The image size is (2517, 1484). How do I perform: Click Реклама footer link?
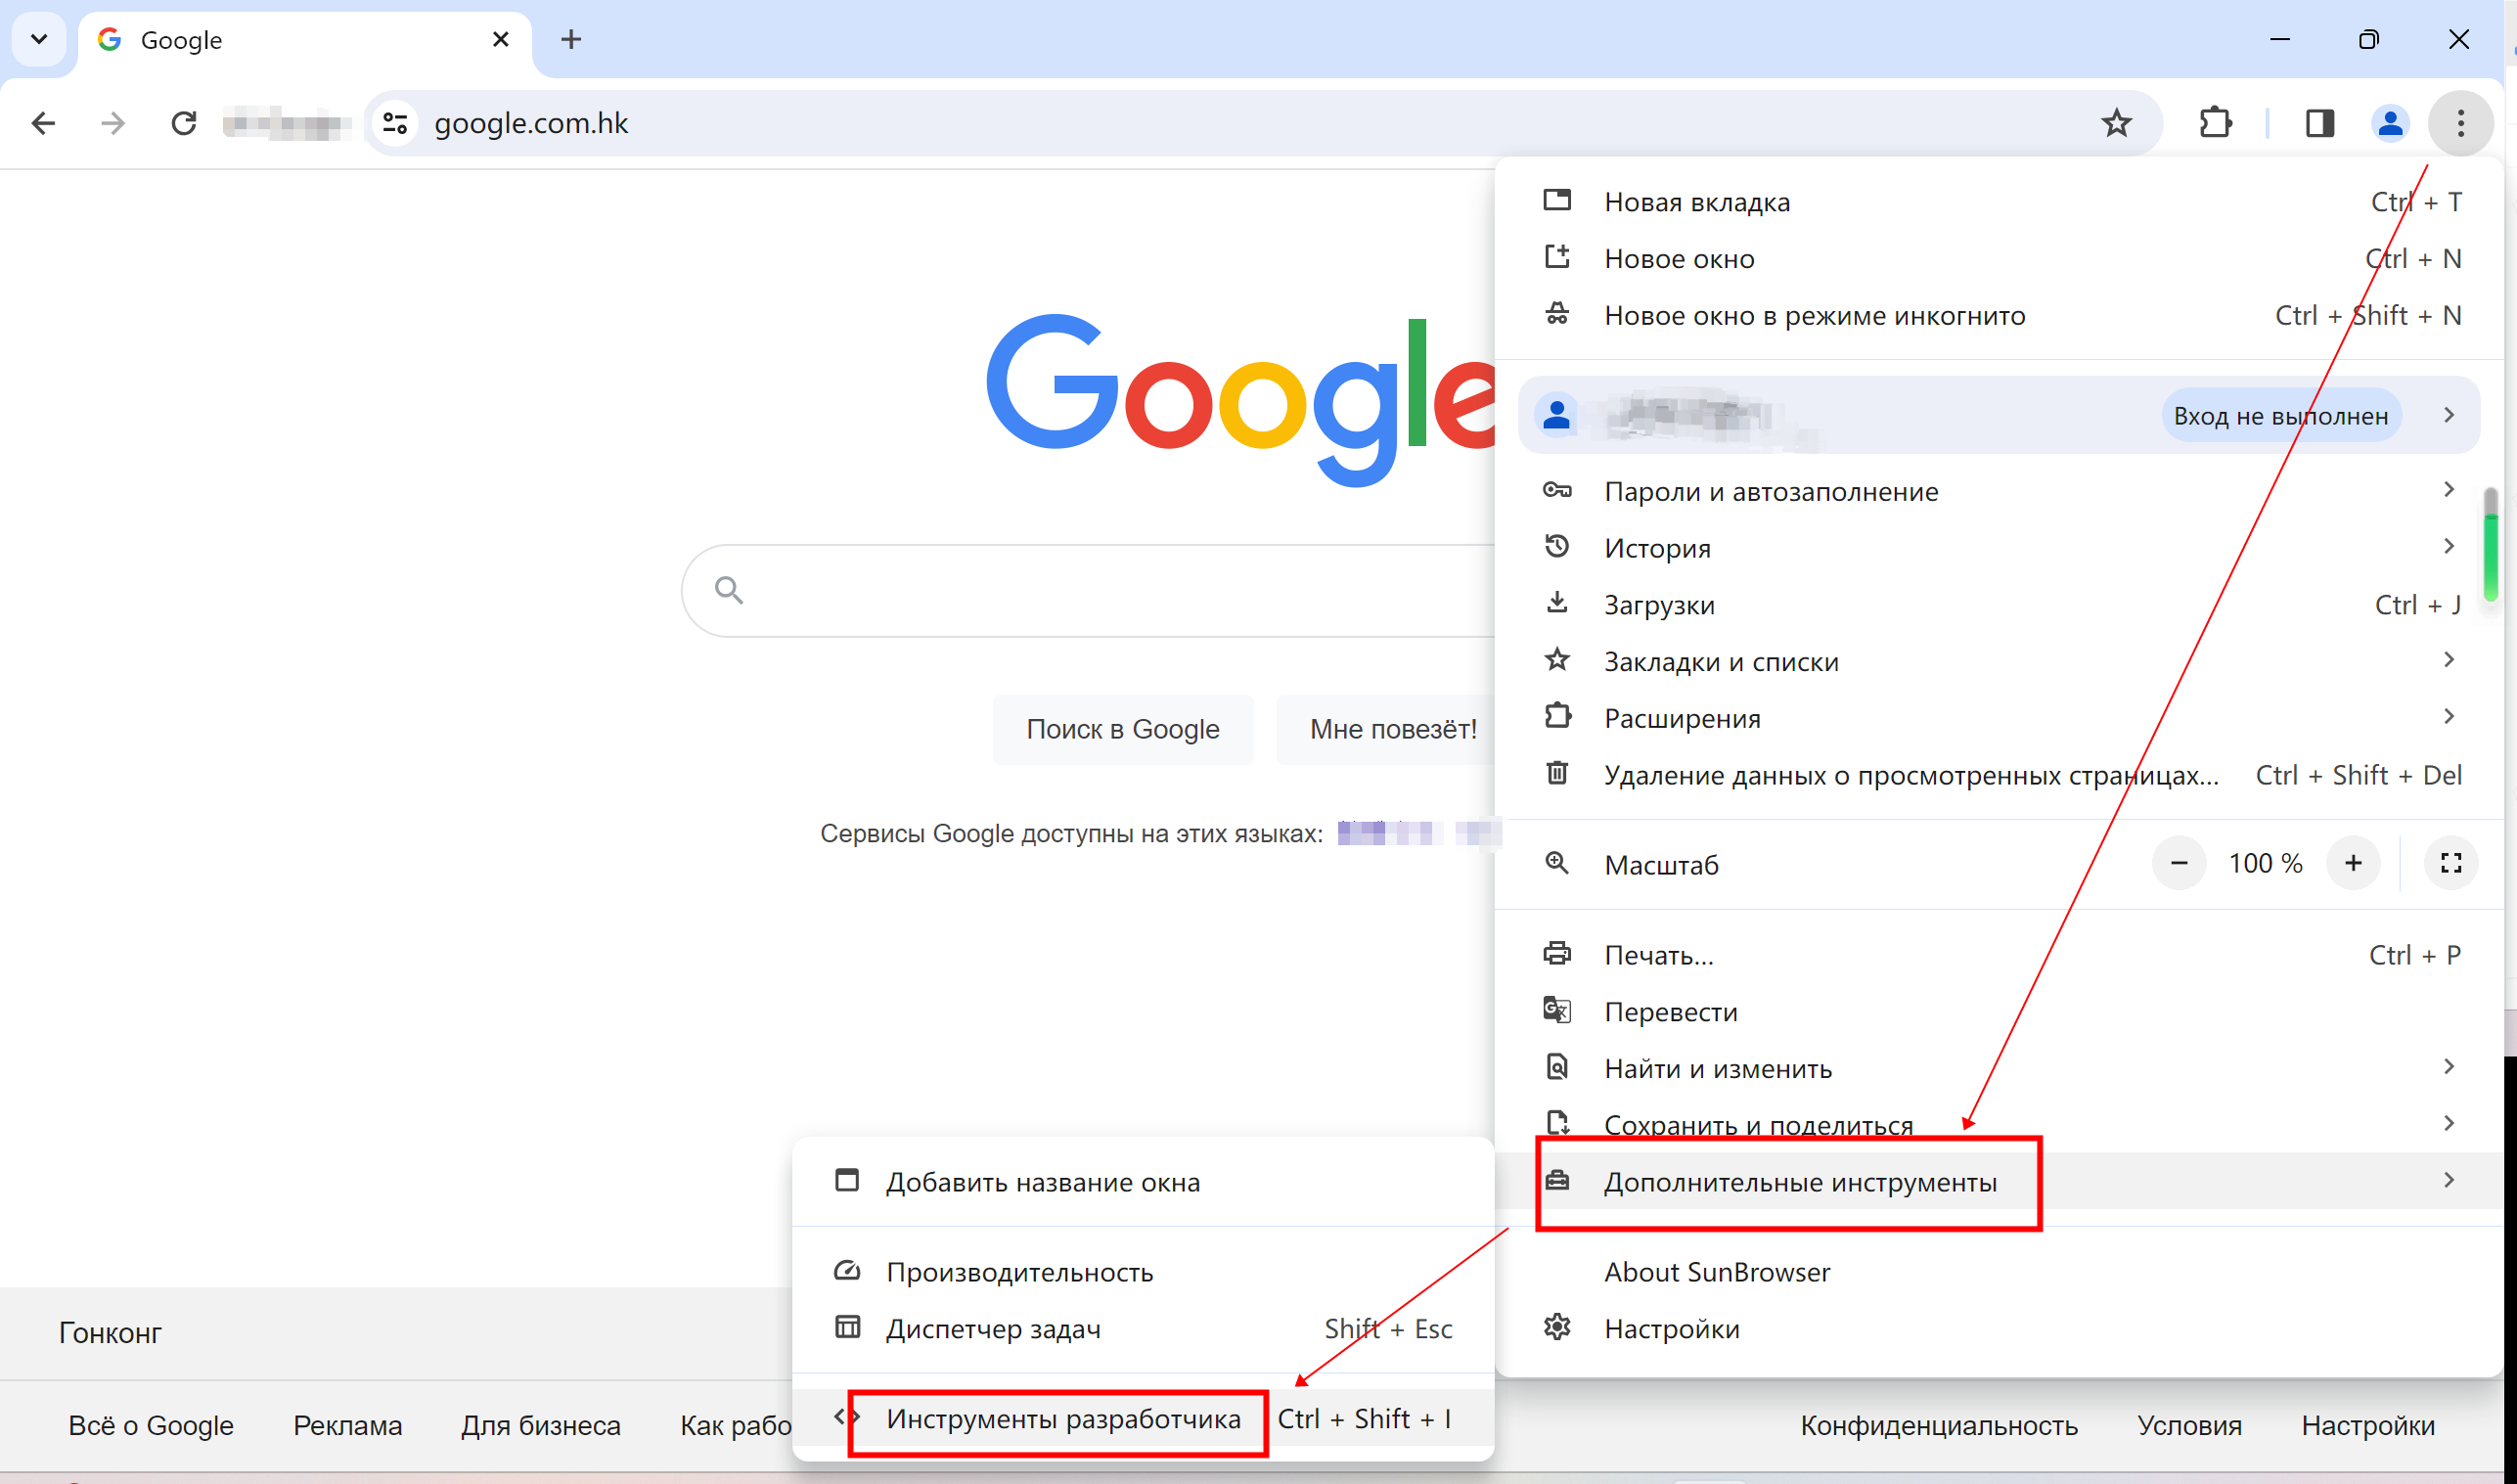tap(347, 1426)
